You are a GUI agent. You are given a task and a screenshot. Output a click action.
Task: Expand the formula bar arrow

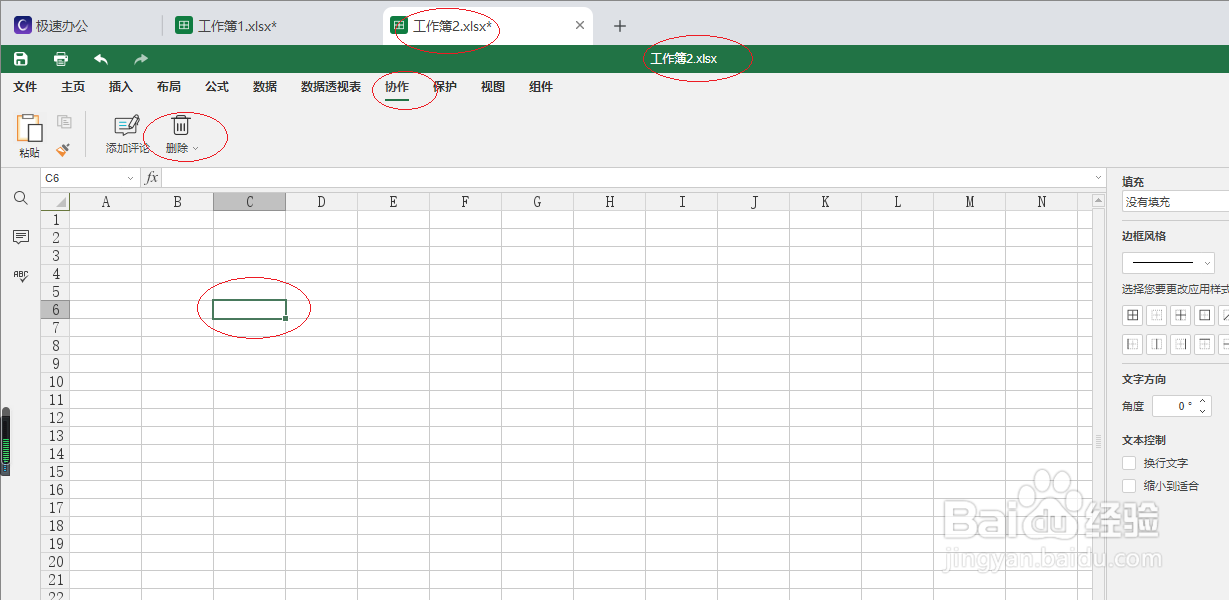pyautogui.click(x=1098, y=178)
